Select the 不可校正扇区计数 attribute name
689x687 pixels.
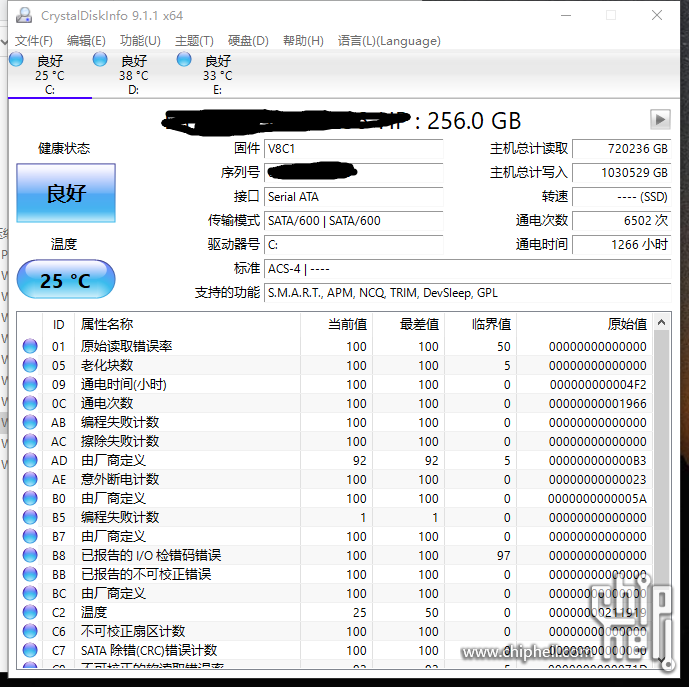pyautogui.click(x=133, y=631)
